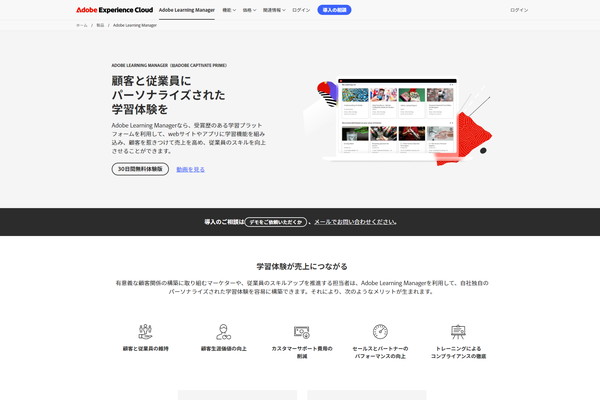Expand the 関連情報 dropdown menu
The width and height of the screenshot is (600, 400).
point(274,10)
